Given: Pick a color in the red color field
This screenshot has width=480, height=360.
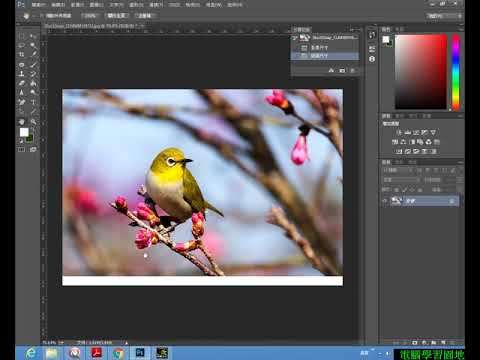Looking at the screenshot, I should [x=421, y=72].
